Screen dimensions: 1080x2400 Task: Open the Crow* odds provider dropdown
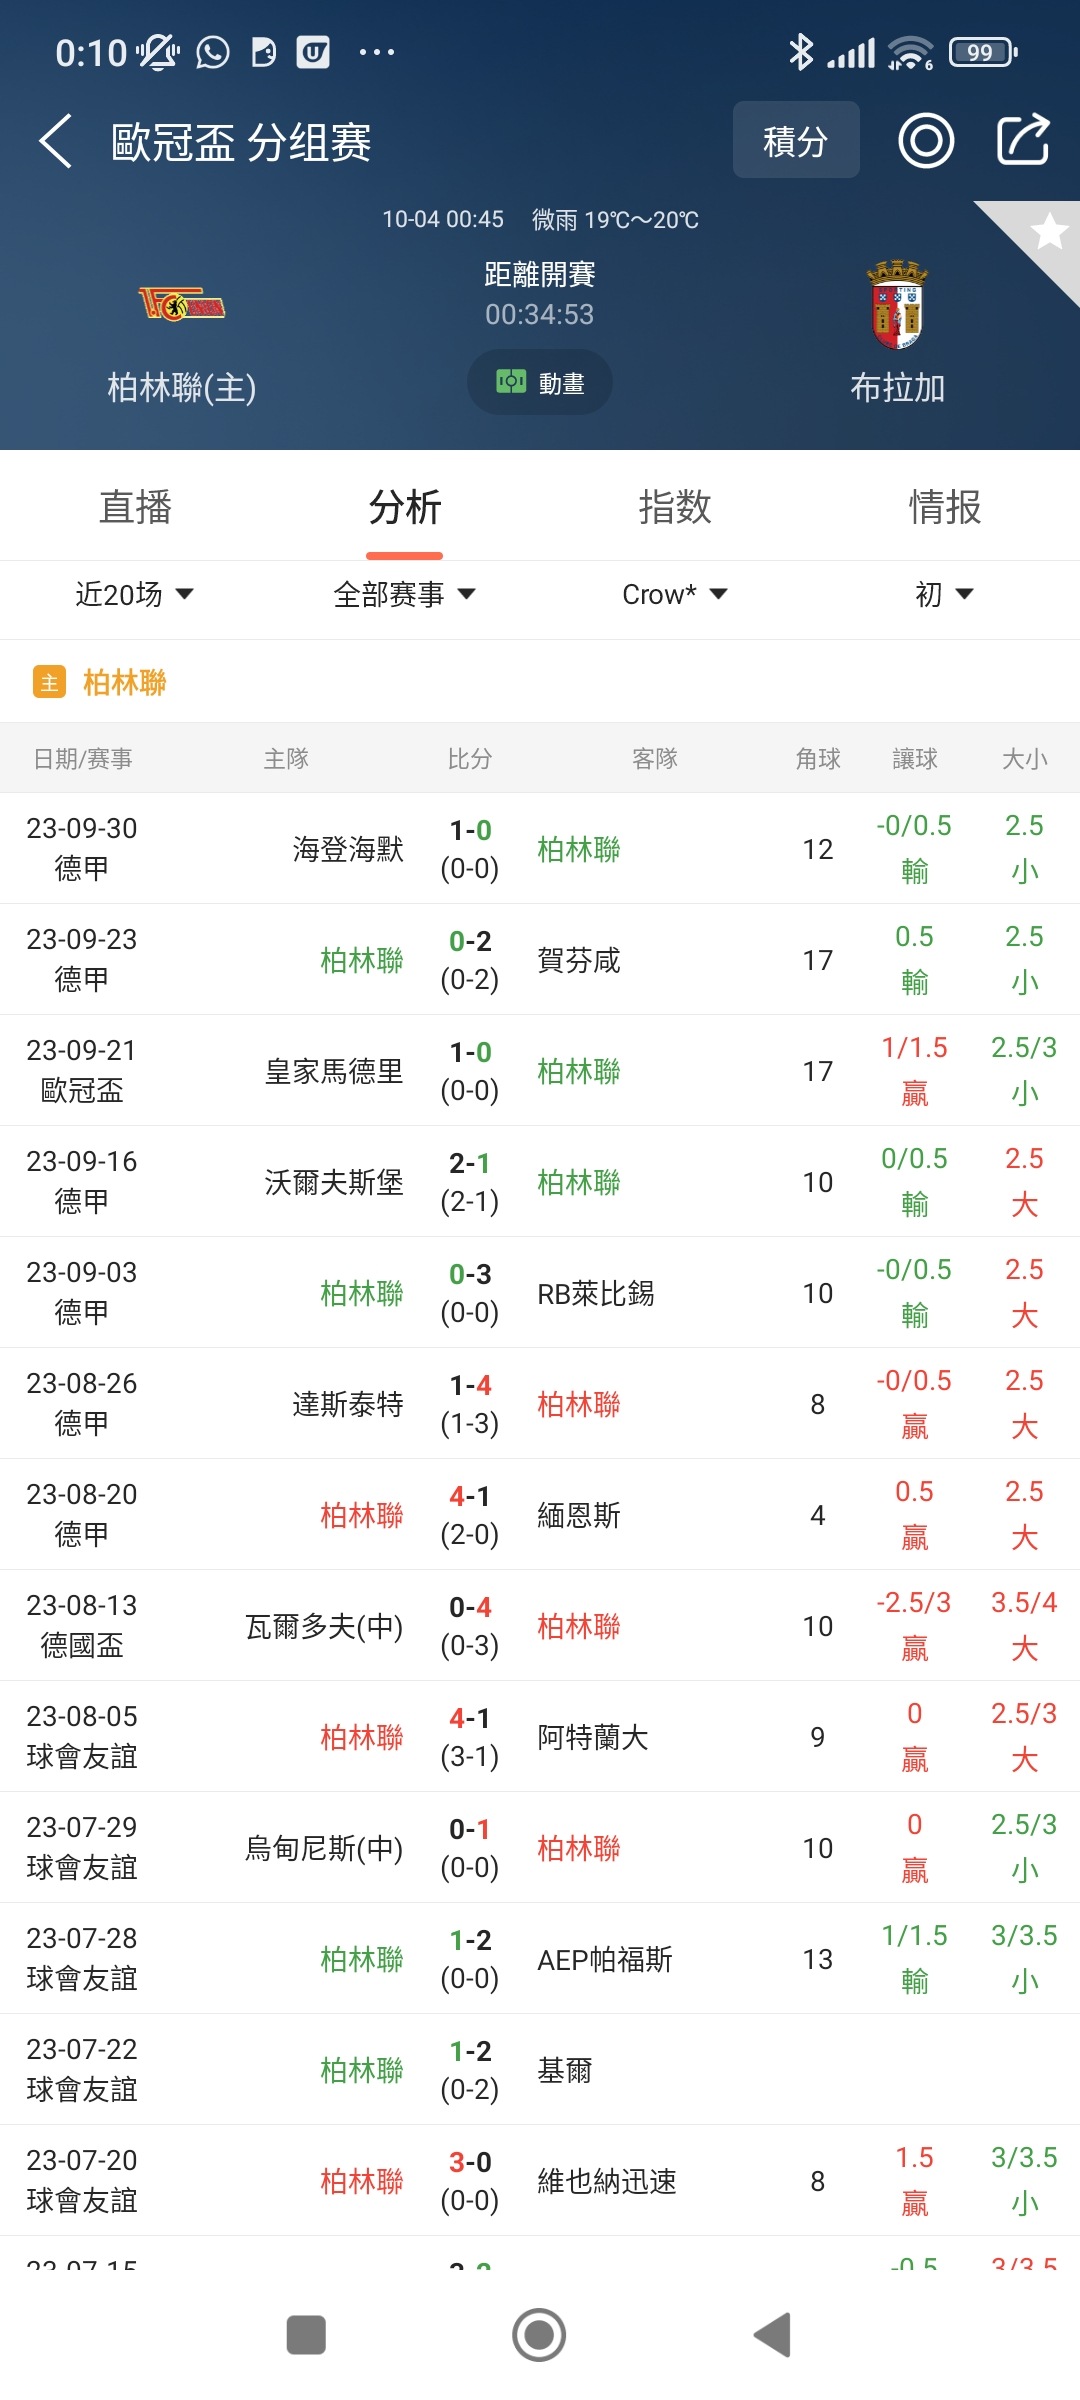pos(674,595)
